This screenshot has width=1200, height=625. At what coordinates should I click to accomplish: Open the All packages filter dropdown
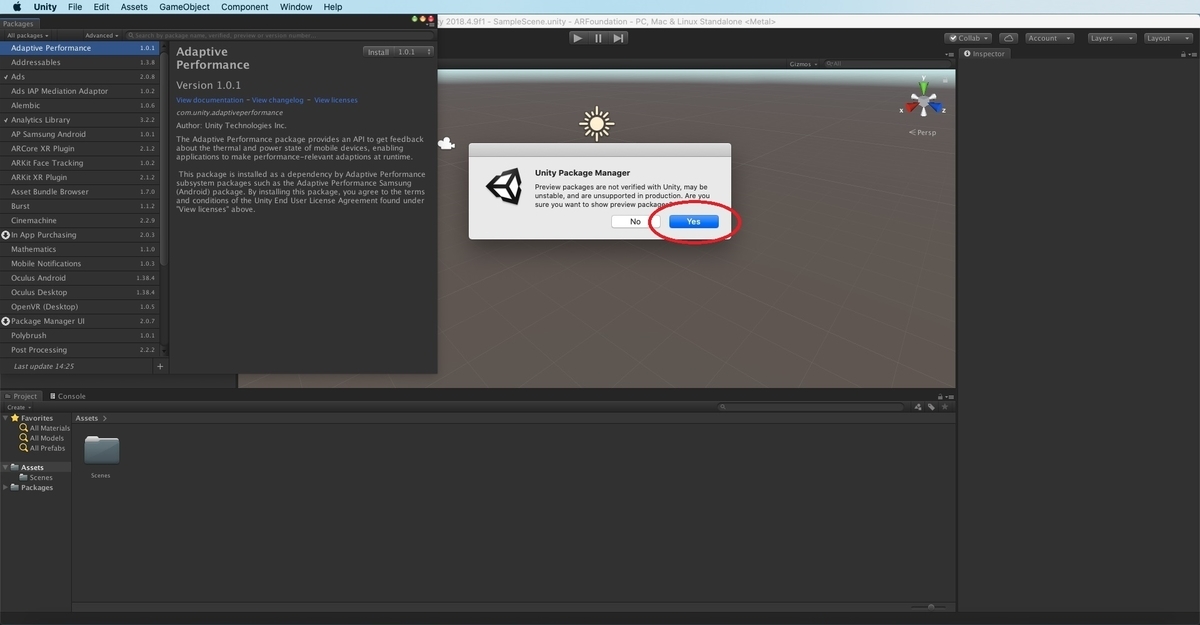pos(28,35)
